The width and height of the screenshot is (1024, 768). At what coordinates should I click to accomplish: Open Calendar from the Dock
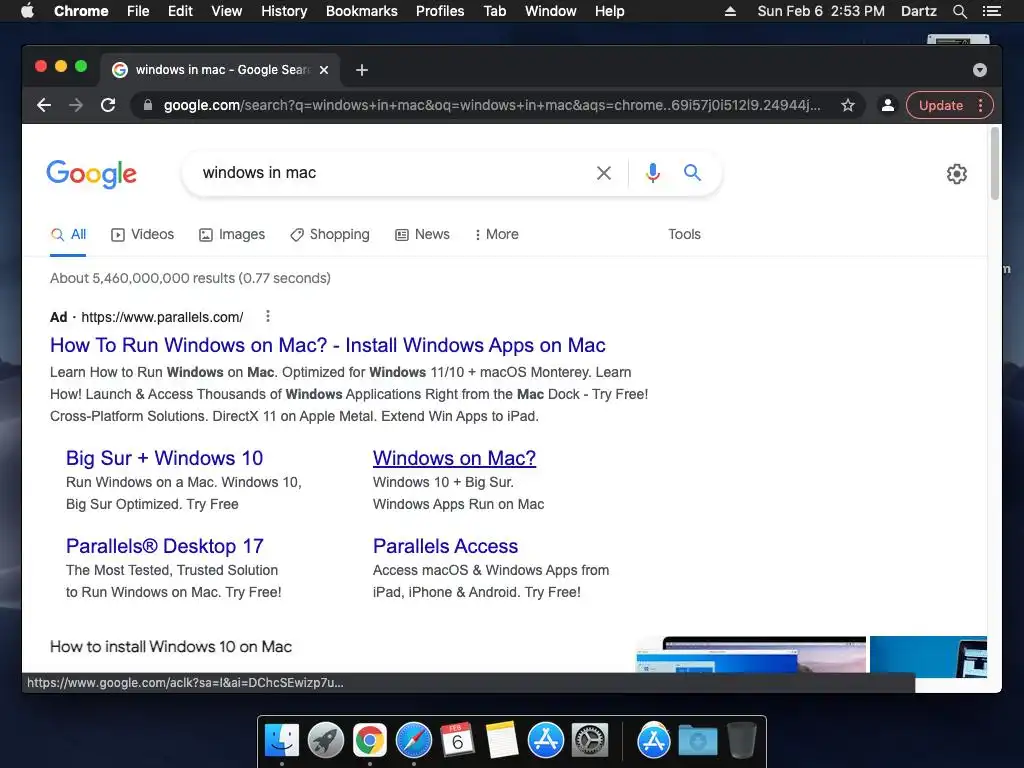point(457,741)
